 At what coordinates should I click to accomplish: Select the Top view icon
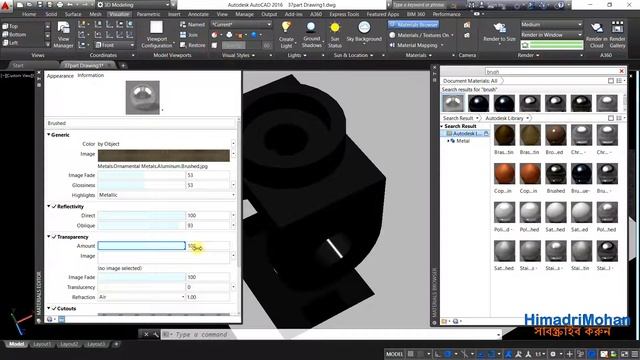tap(5, 26)
